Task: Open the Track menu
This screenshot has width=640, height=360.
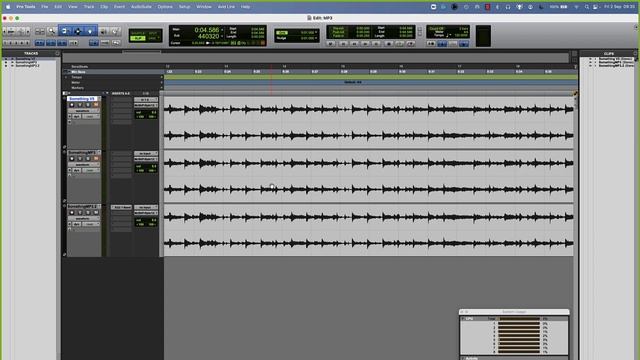Action: pos(89,7)
